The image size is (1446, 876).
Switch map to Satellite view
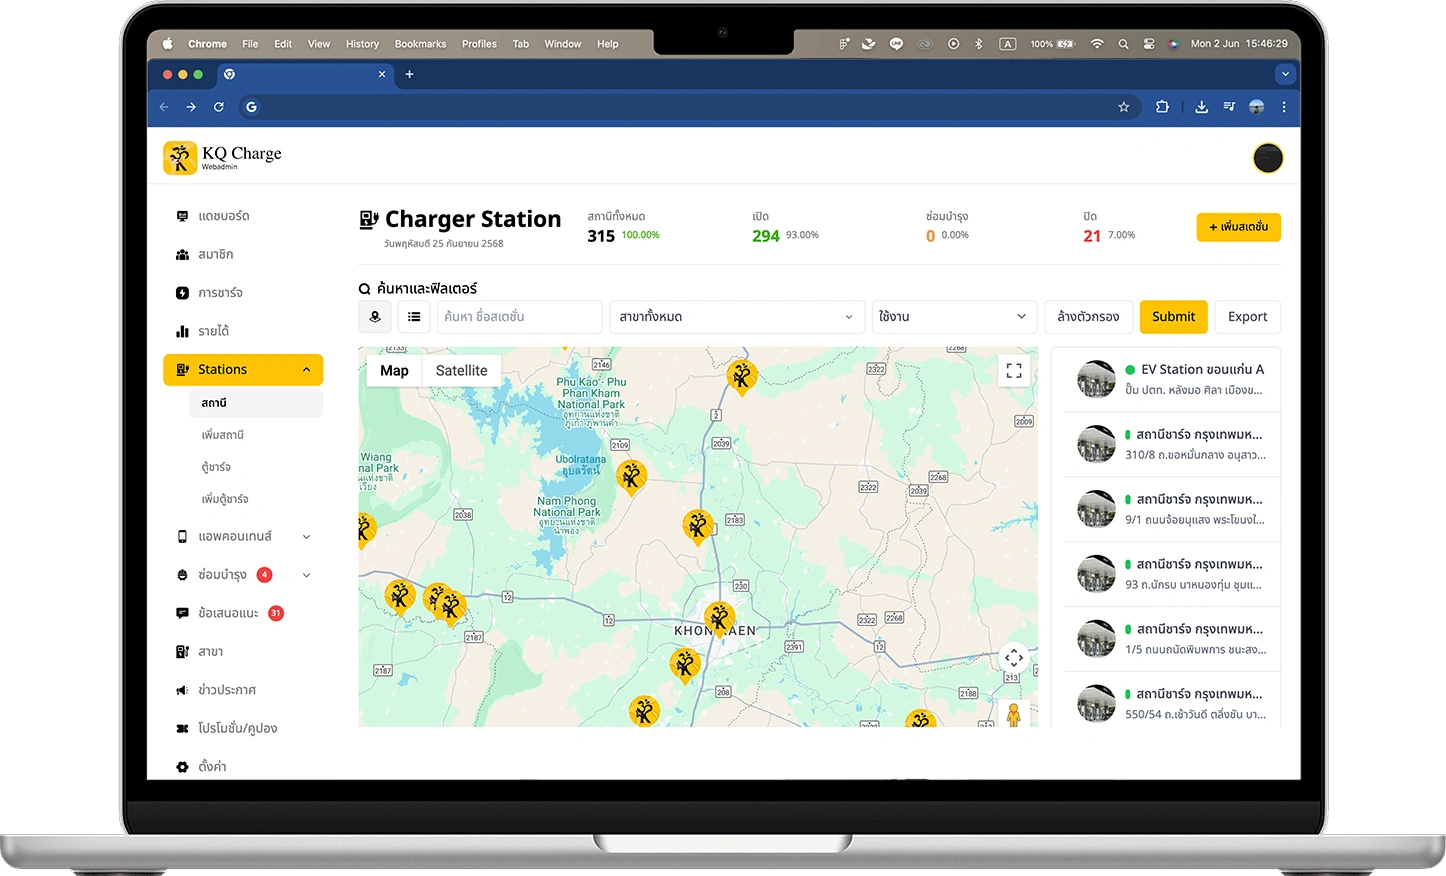pos(461,370)
